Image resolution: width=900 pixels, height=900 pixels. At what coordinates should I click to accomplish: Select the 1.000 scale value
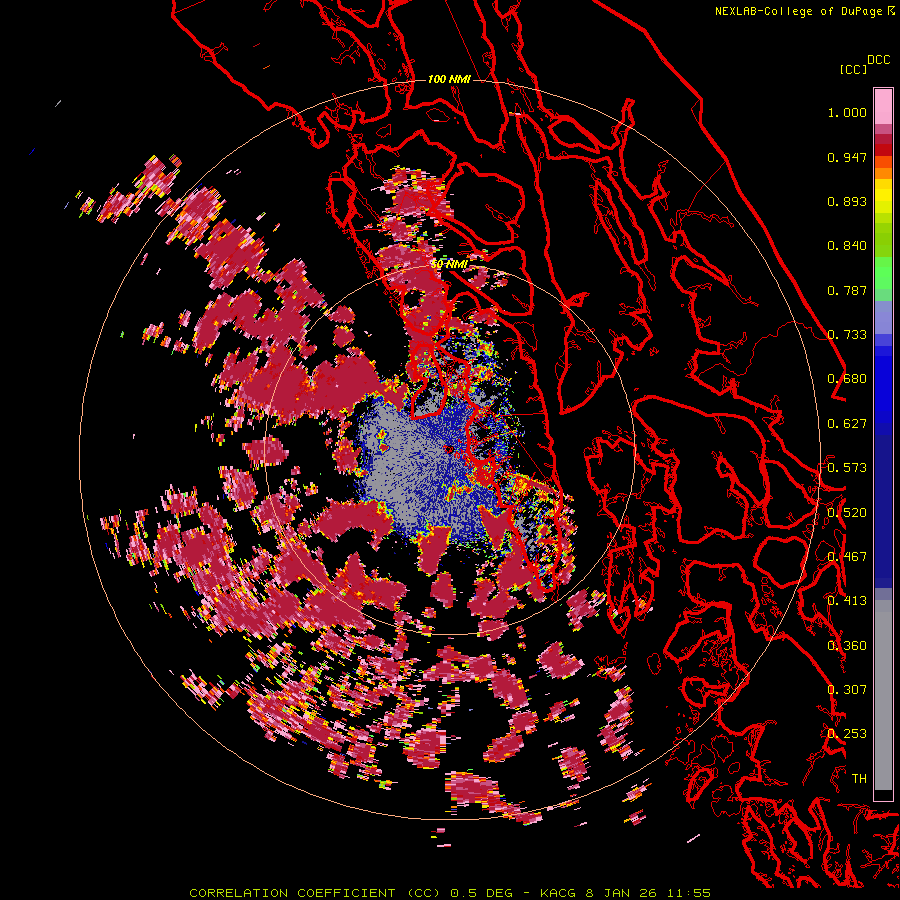tap(847, 112)
